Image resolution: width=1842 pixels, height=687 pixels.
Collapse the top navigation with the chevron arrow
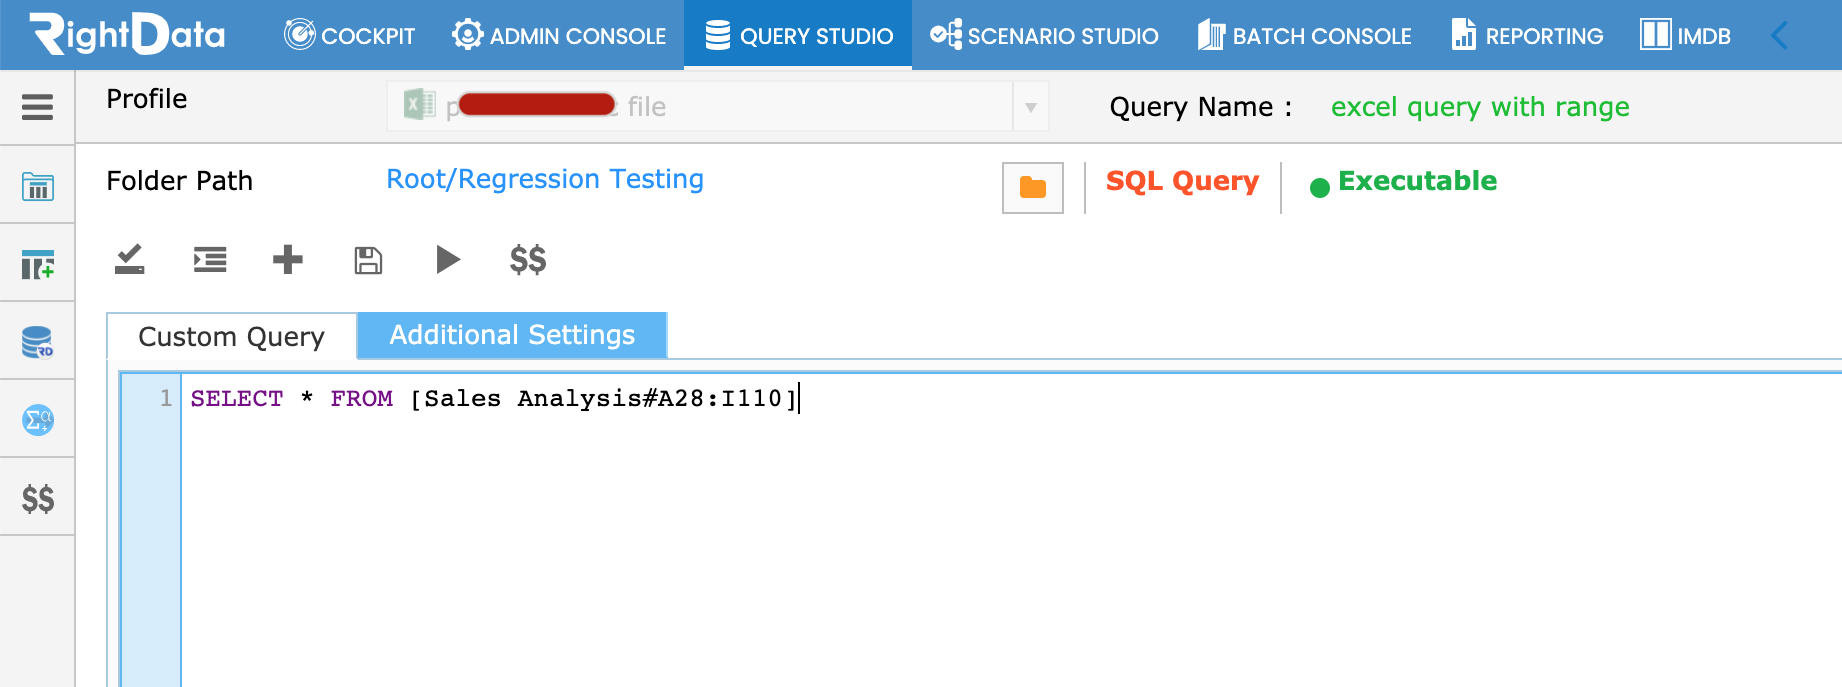pyautogui.click(x=1779, y=35)
